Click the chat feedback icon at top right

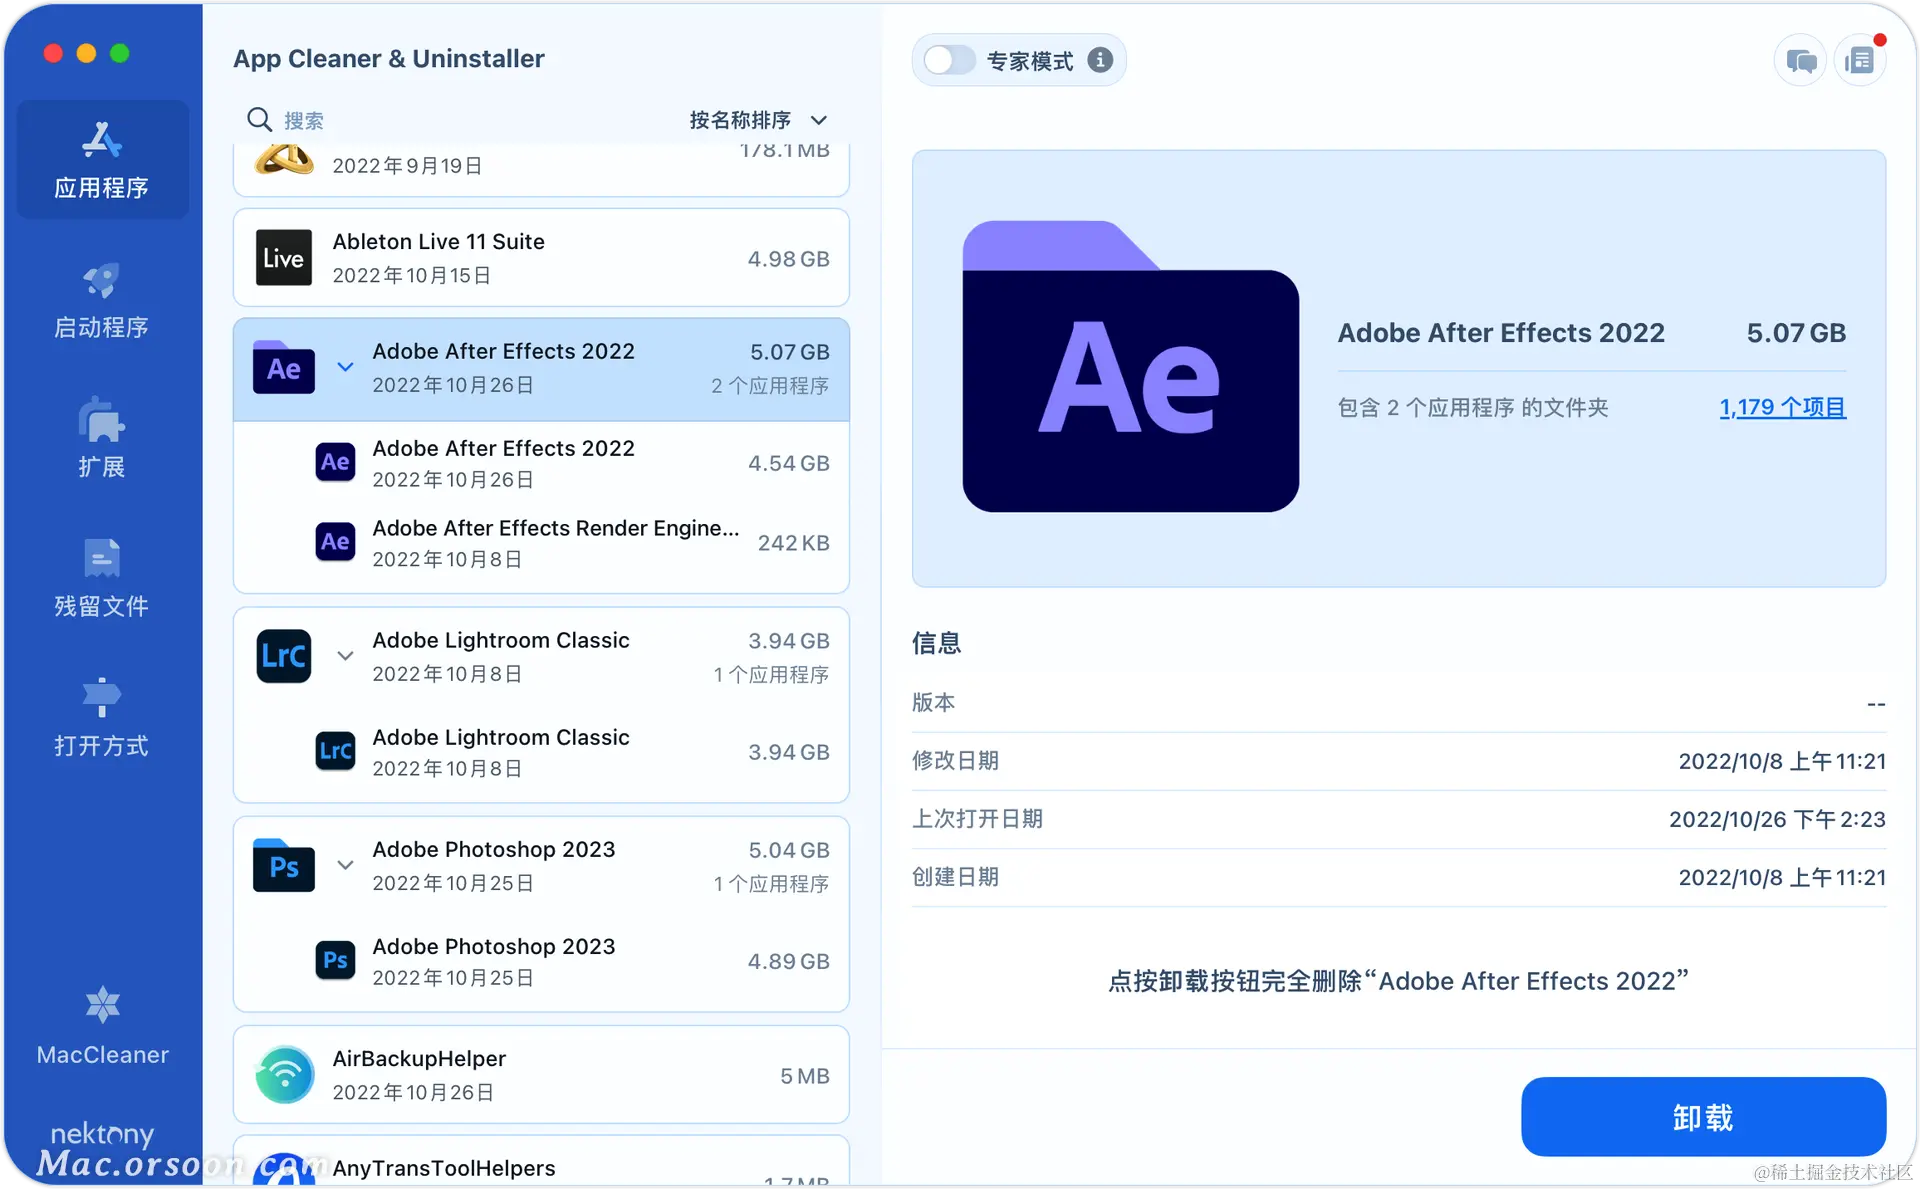coord(1800,61)
